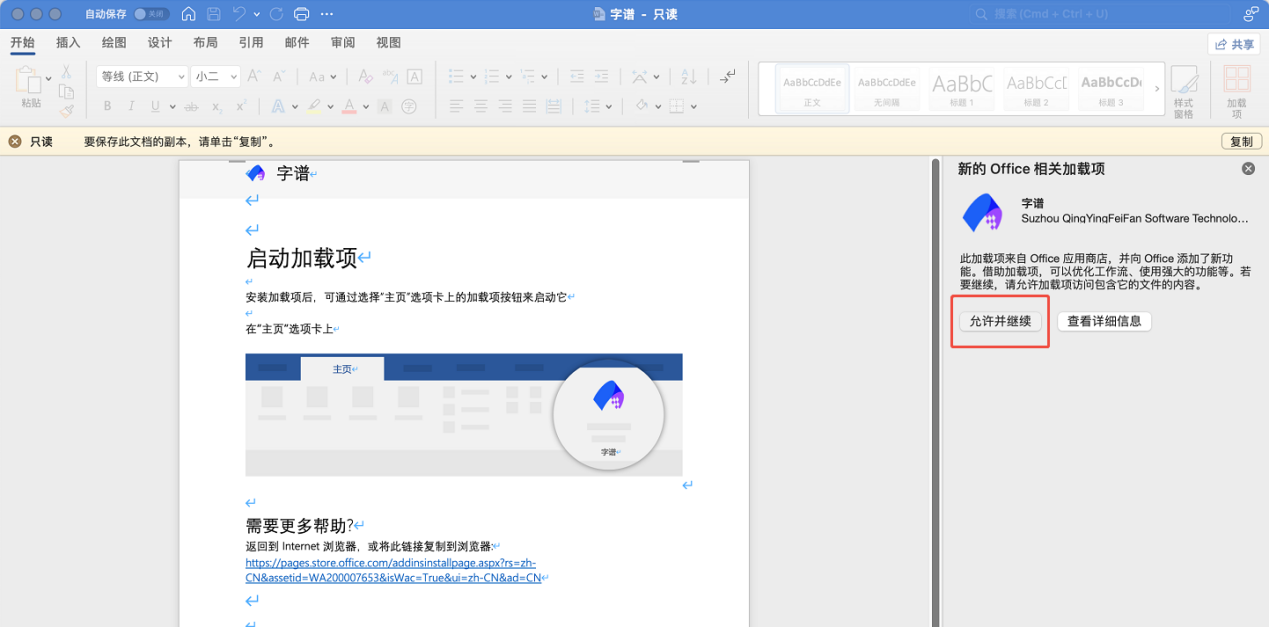1269x627 pixels.
Task: Click the Home icon in title bar
Action: click(x=188, y=14)
